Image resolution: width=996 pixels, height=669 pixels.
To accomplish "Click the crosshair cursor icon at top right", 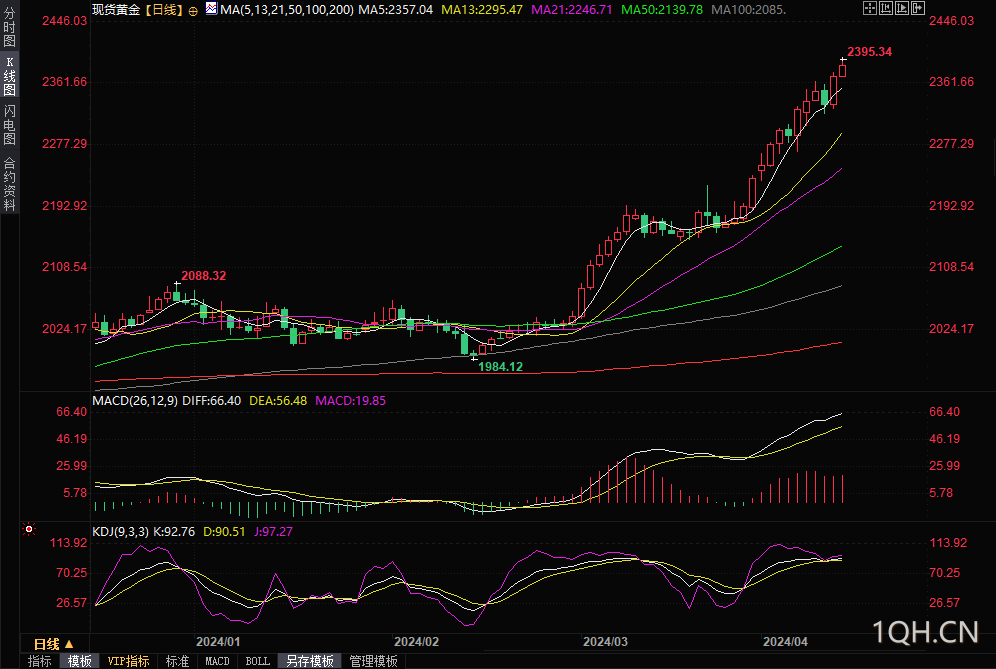I will pos(870,8).
